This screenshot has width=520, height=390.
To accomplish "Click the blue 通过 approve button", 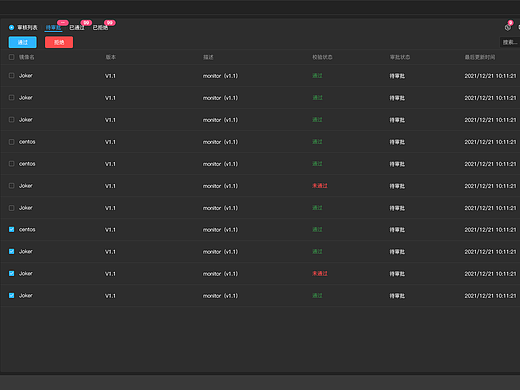I will pyautogui.click(x=23, y=42).
